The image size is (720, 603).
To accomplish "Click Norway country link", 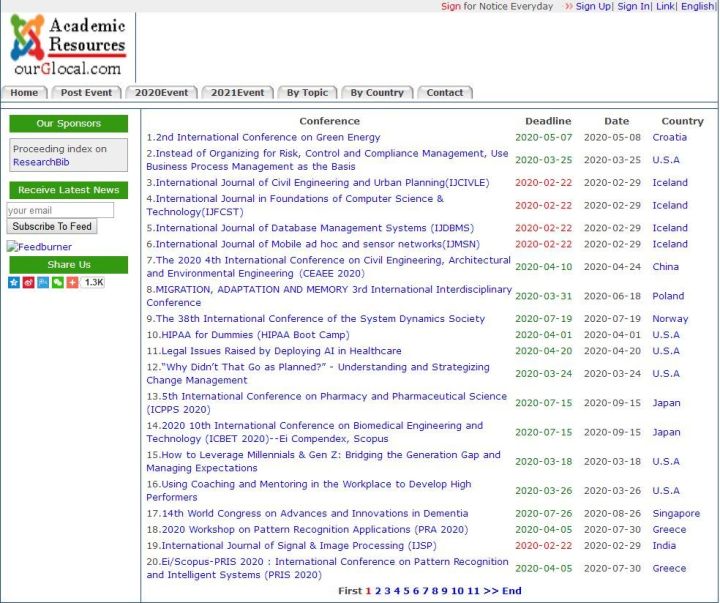I will pos(670,319).
